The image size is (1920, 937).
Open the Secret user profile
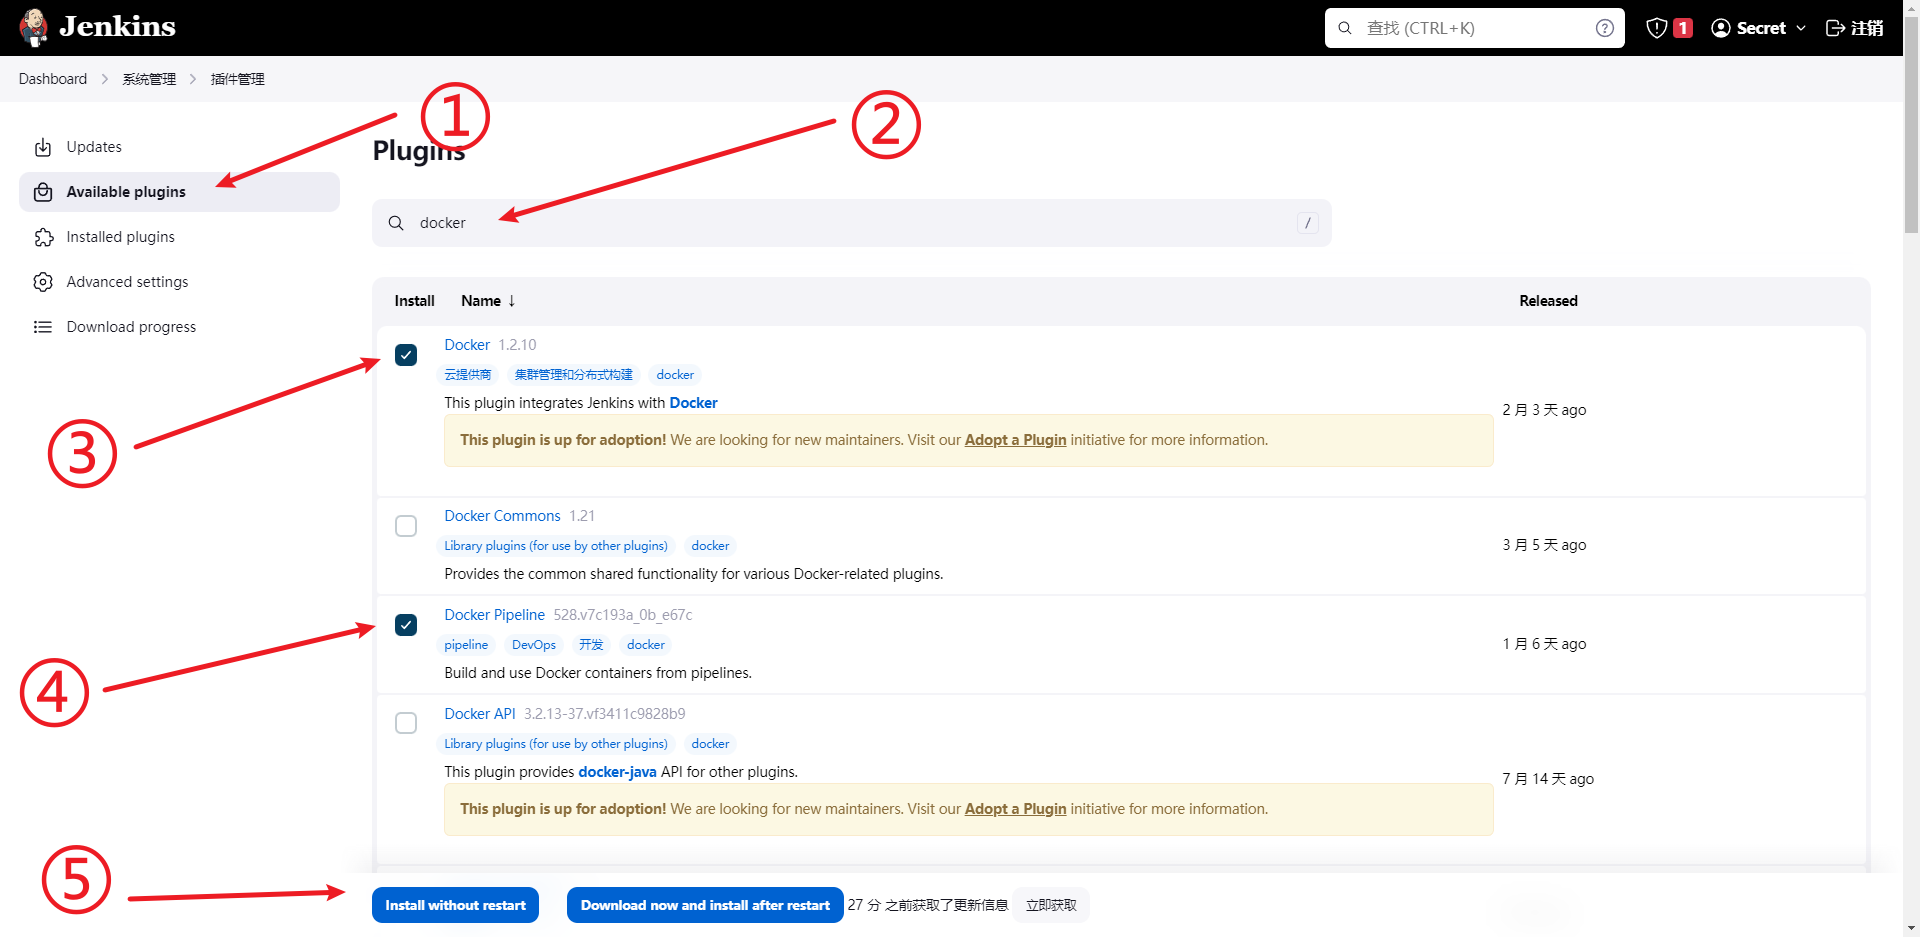1760,28
